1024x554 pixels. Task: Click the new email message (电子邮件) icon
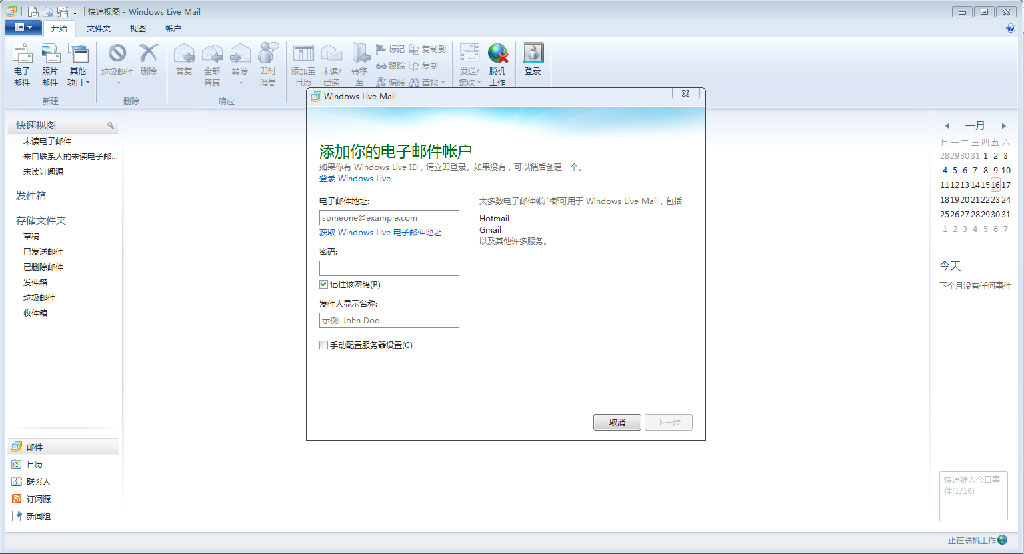[x=22, y=64]
